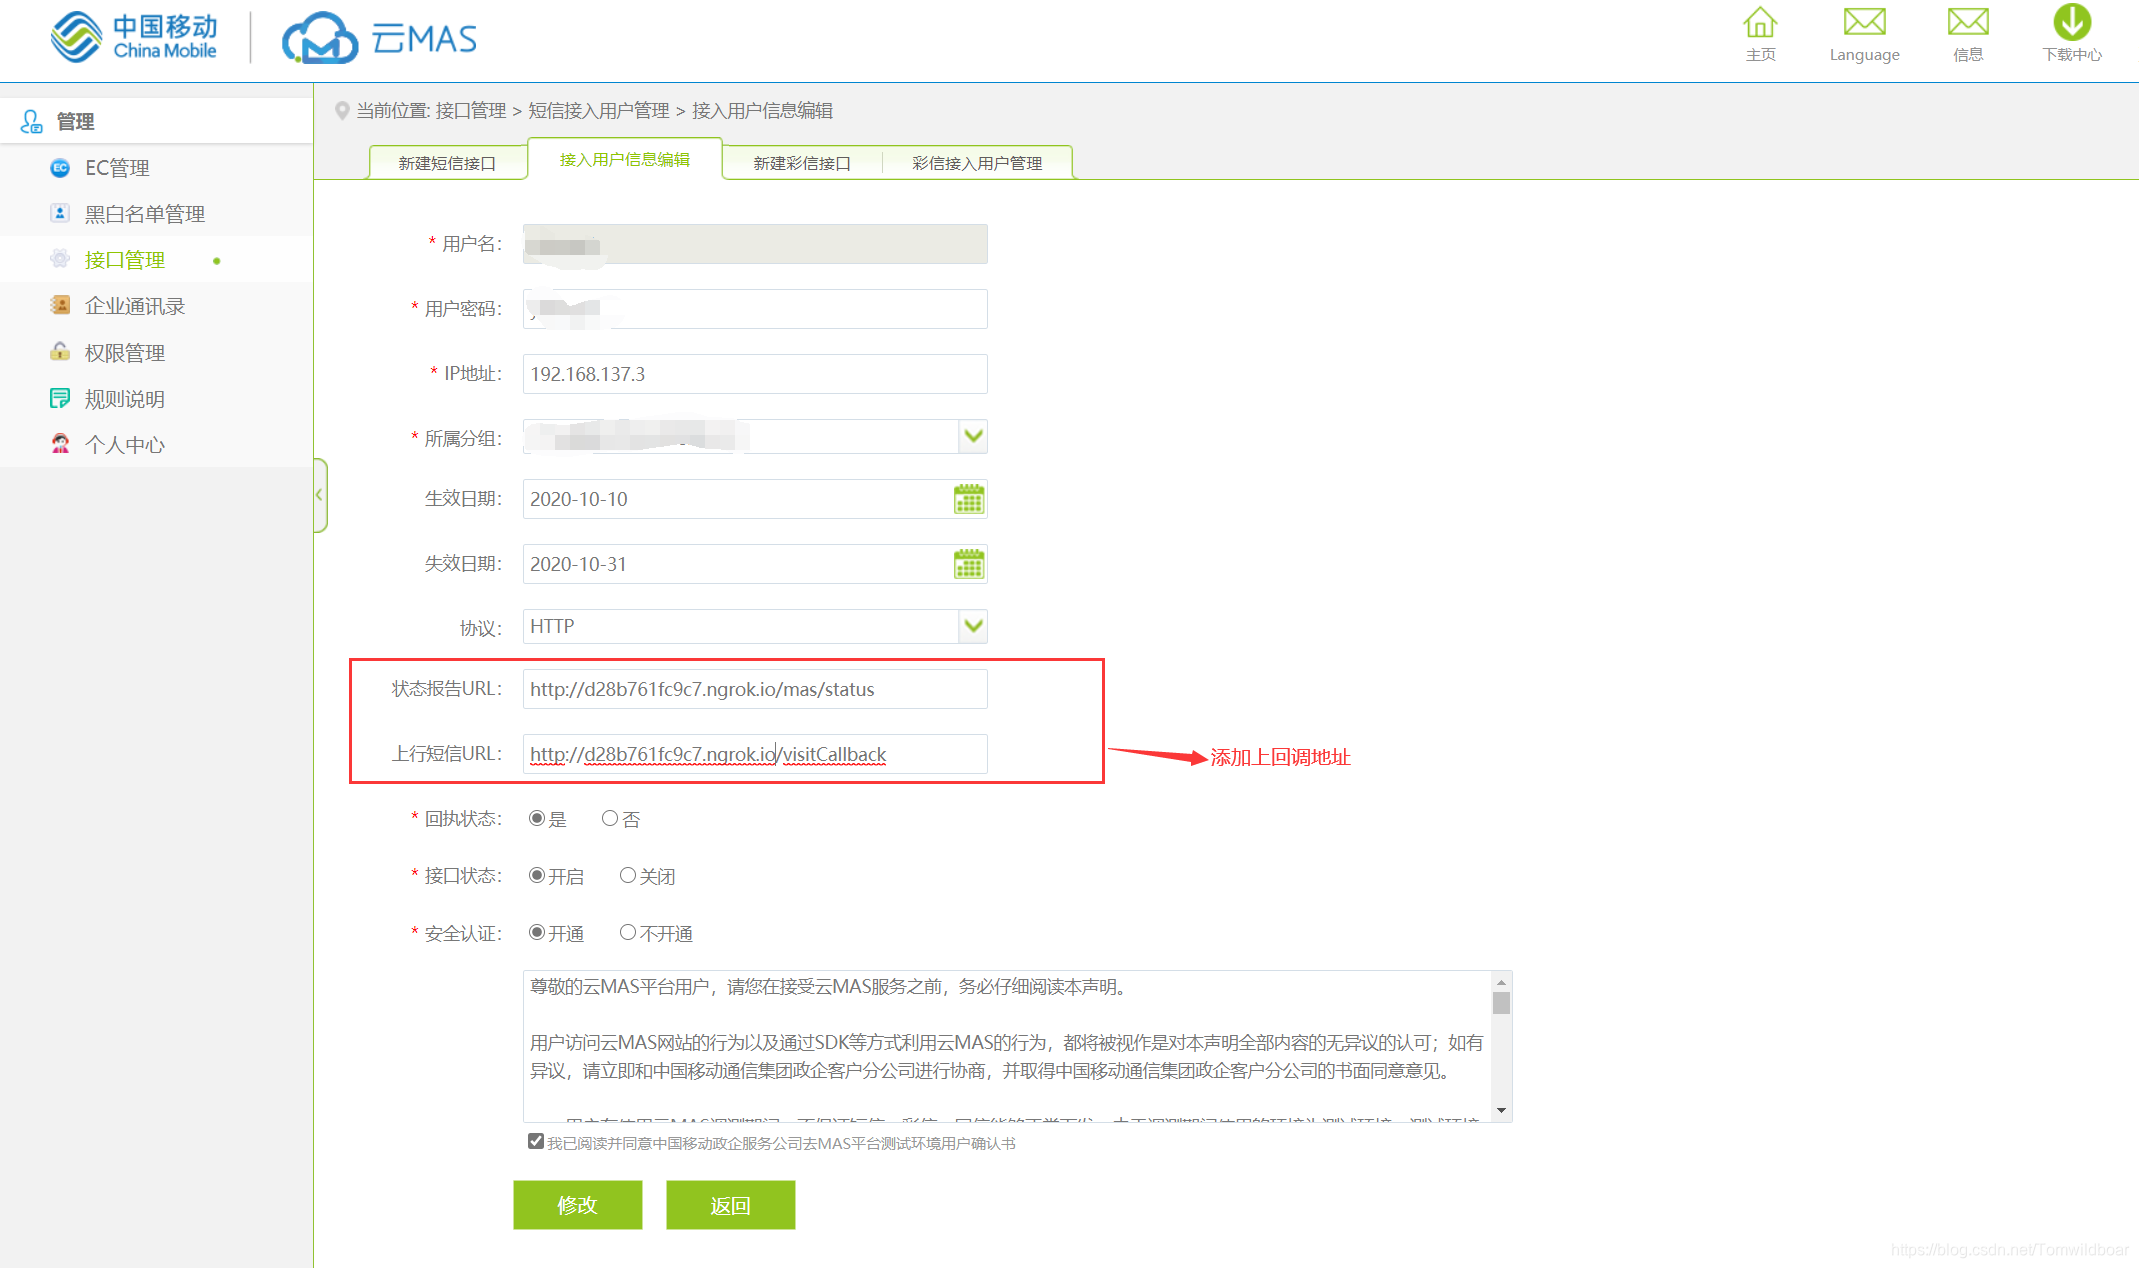This screenshot has height=1268, width=2139.
Task: Open 企业通讯录 in the sidebar
Action: tap(134, 306)
